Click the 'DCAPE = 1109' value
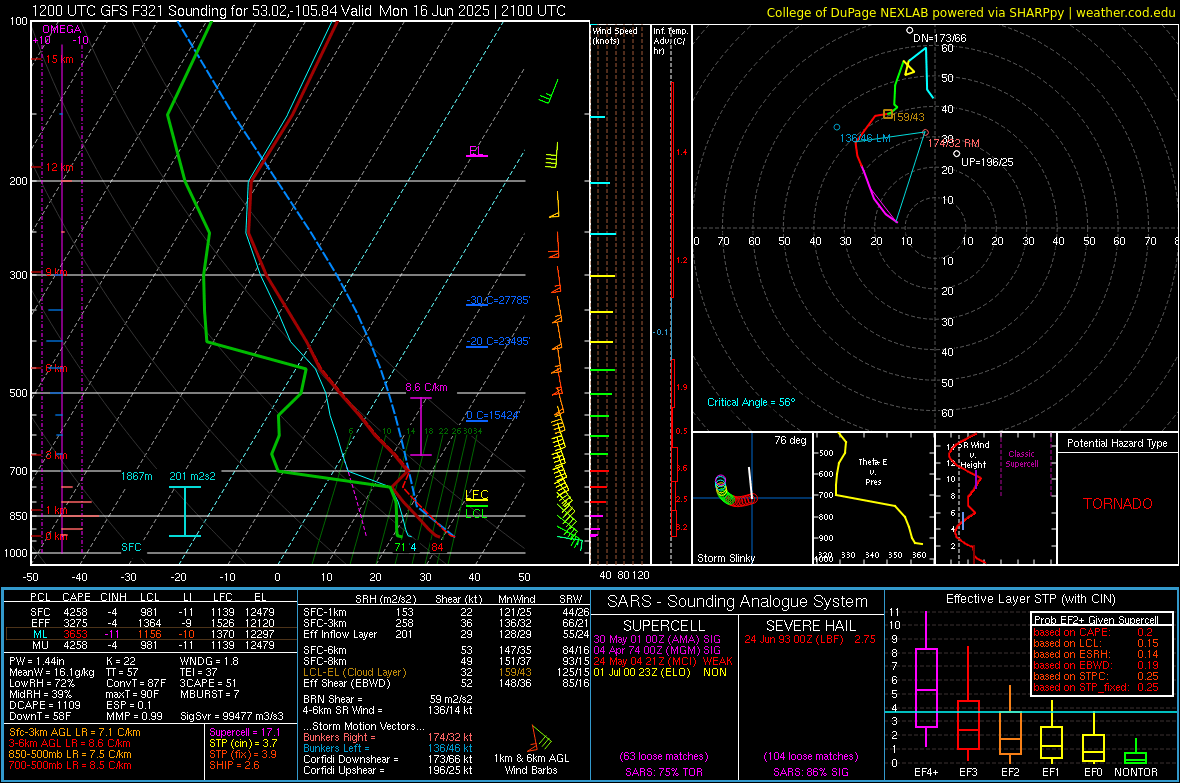This screenshot has height=783, width=1180. [x=44, y=705]
